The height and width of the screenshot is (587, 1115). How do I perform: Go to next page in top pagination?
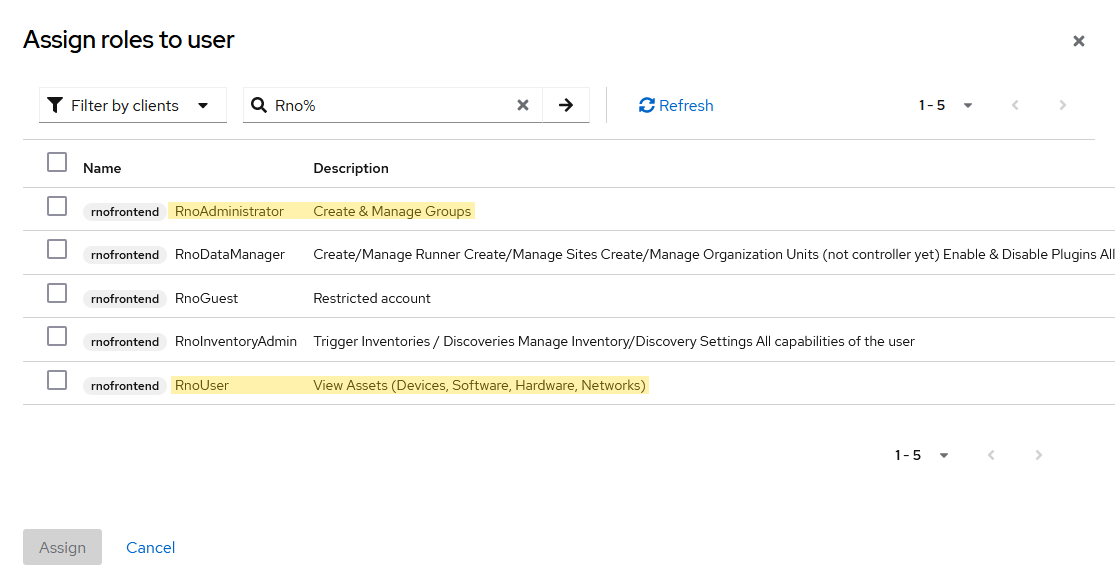1062,105
